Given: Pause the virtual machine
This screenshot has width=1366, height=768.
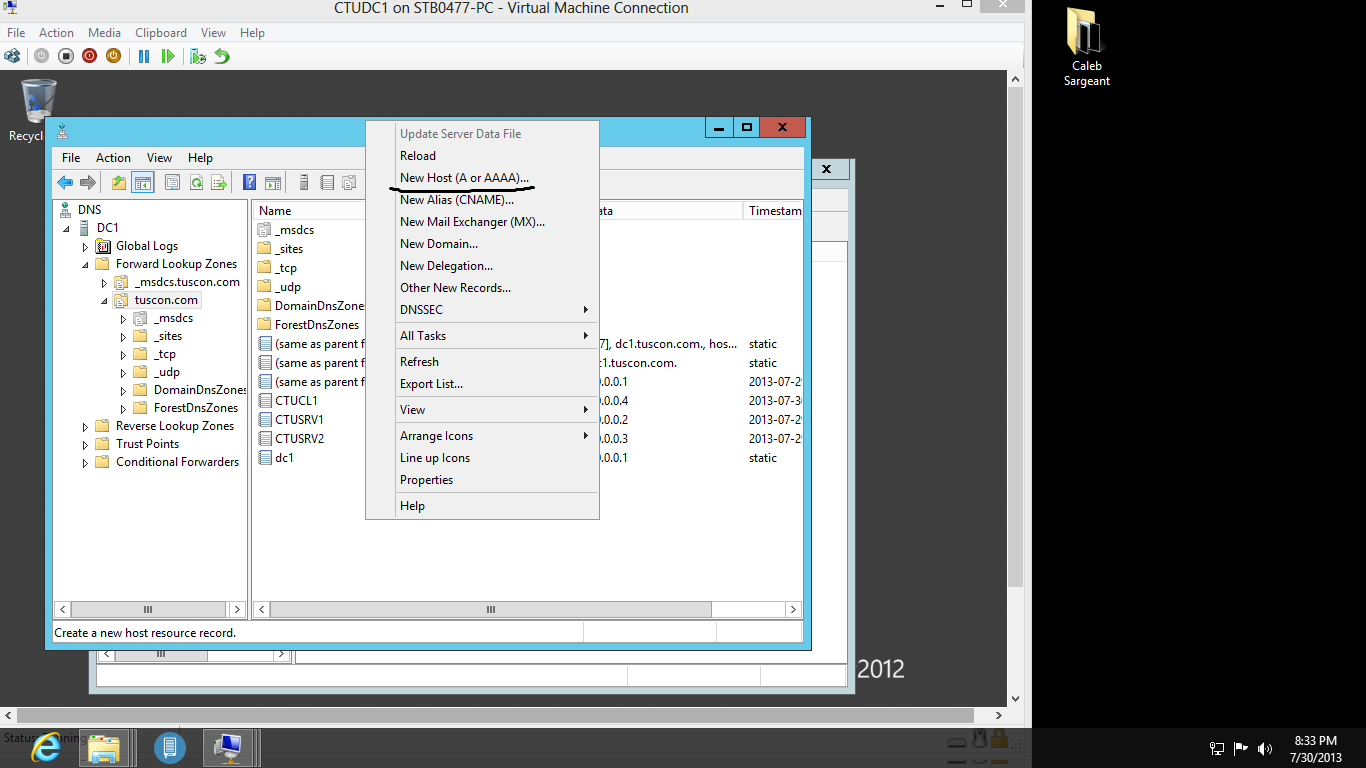Looking at the screenshot, I should [144, 56].
